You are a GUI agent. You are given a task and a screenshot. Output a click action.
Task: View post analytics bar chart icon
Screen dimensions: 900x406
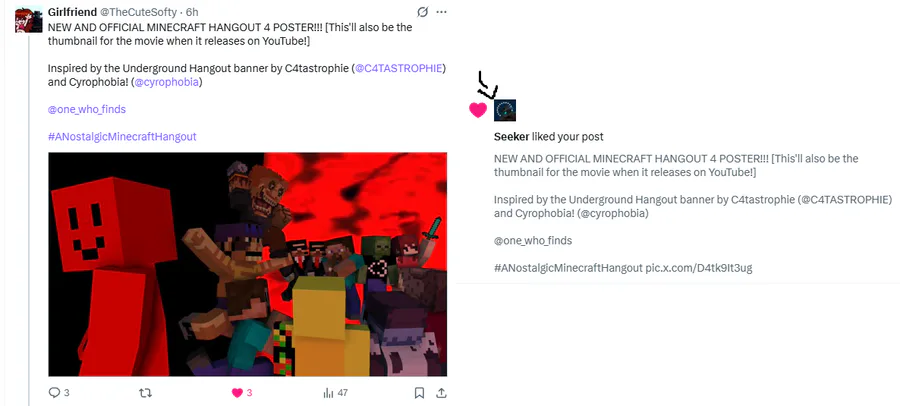coord(328,393)
